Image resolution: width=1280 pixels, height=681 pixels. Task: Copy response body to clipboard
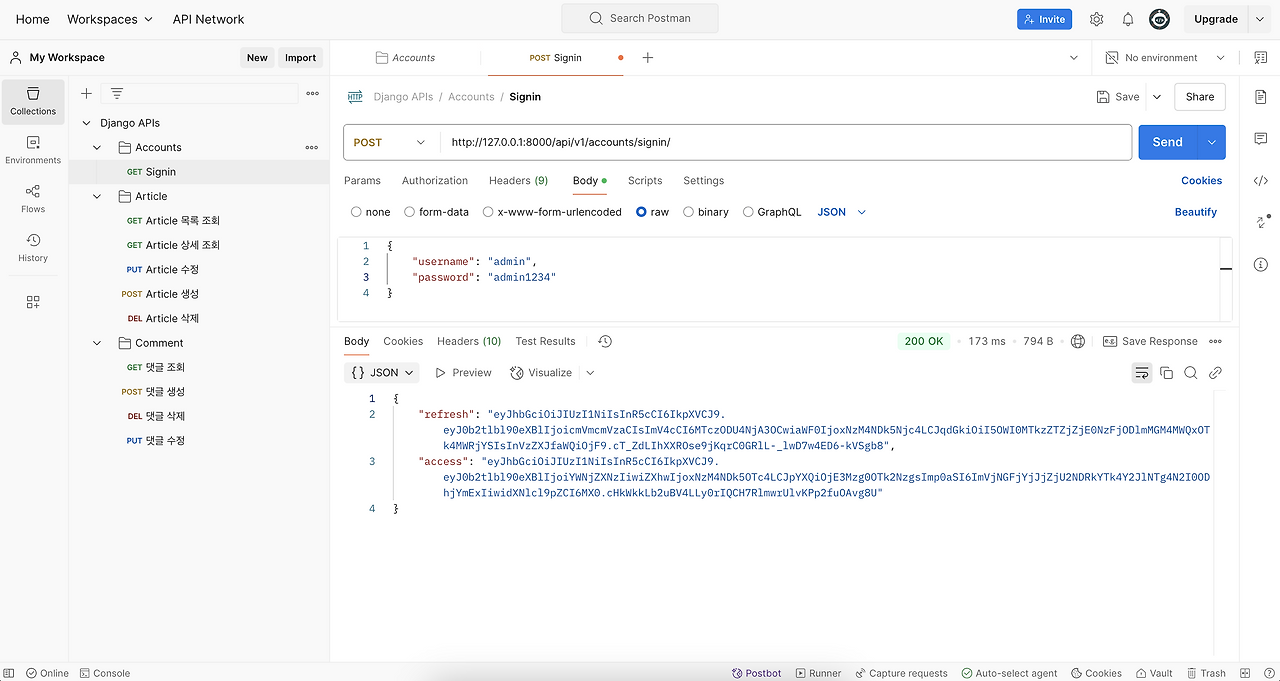1166,372
